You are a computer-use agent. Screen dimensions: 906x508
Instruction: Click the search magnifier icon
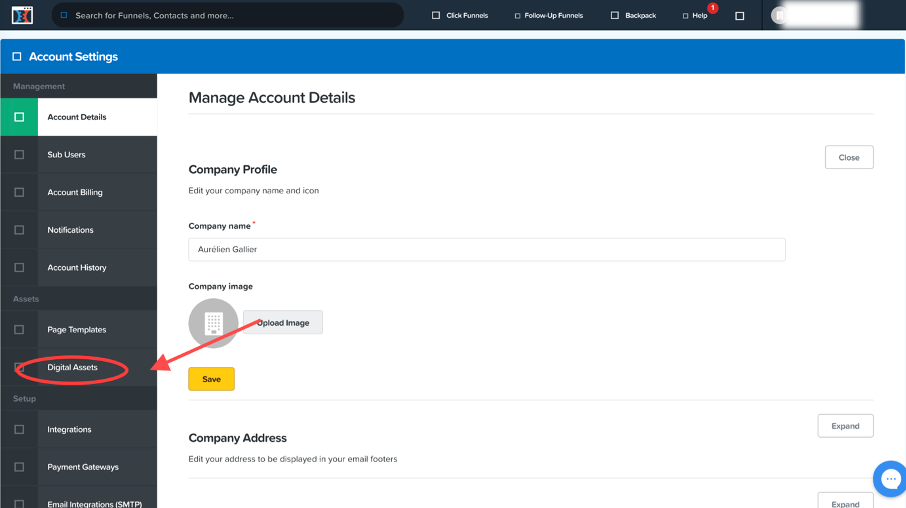point(64,15)
